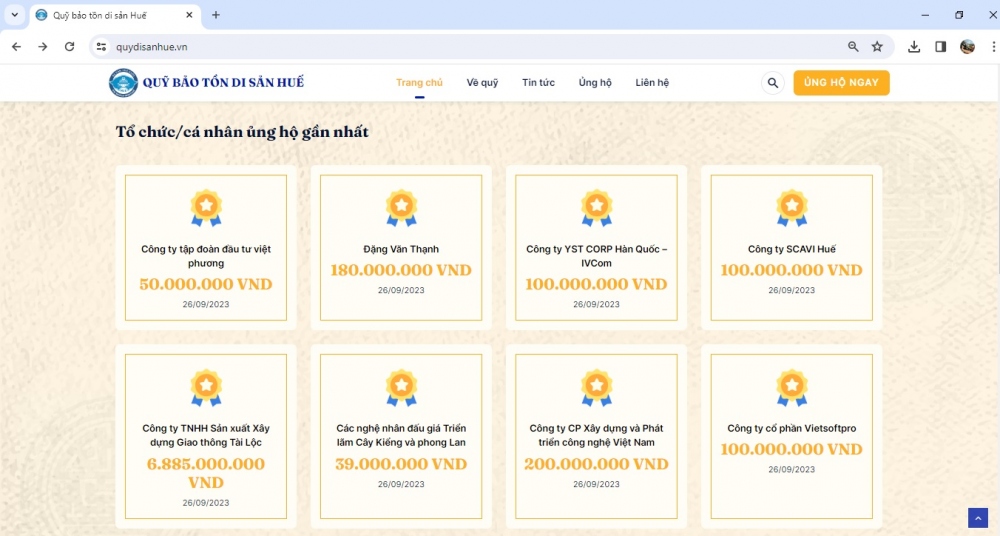
Task: Click the browser forward arrow
Action: pos(43,47)
